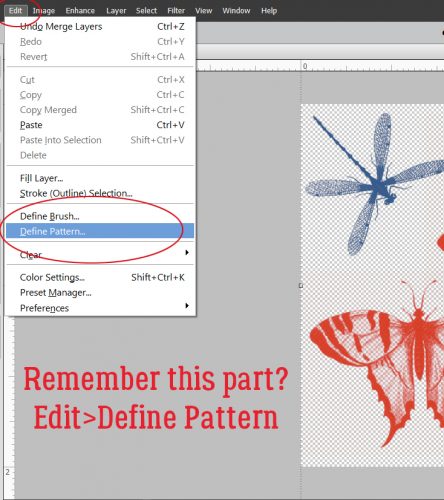Open the Select menu
Viewport: 444px width, 500px height.
146,11
